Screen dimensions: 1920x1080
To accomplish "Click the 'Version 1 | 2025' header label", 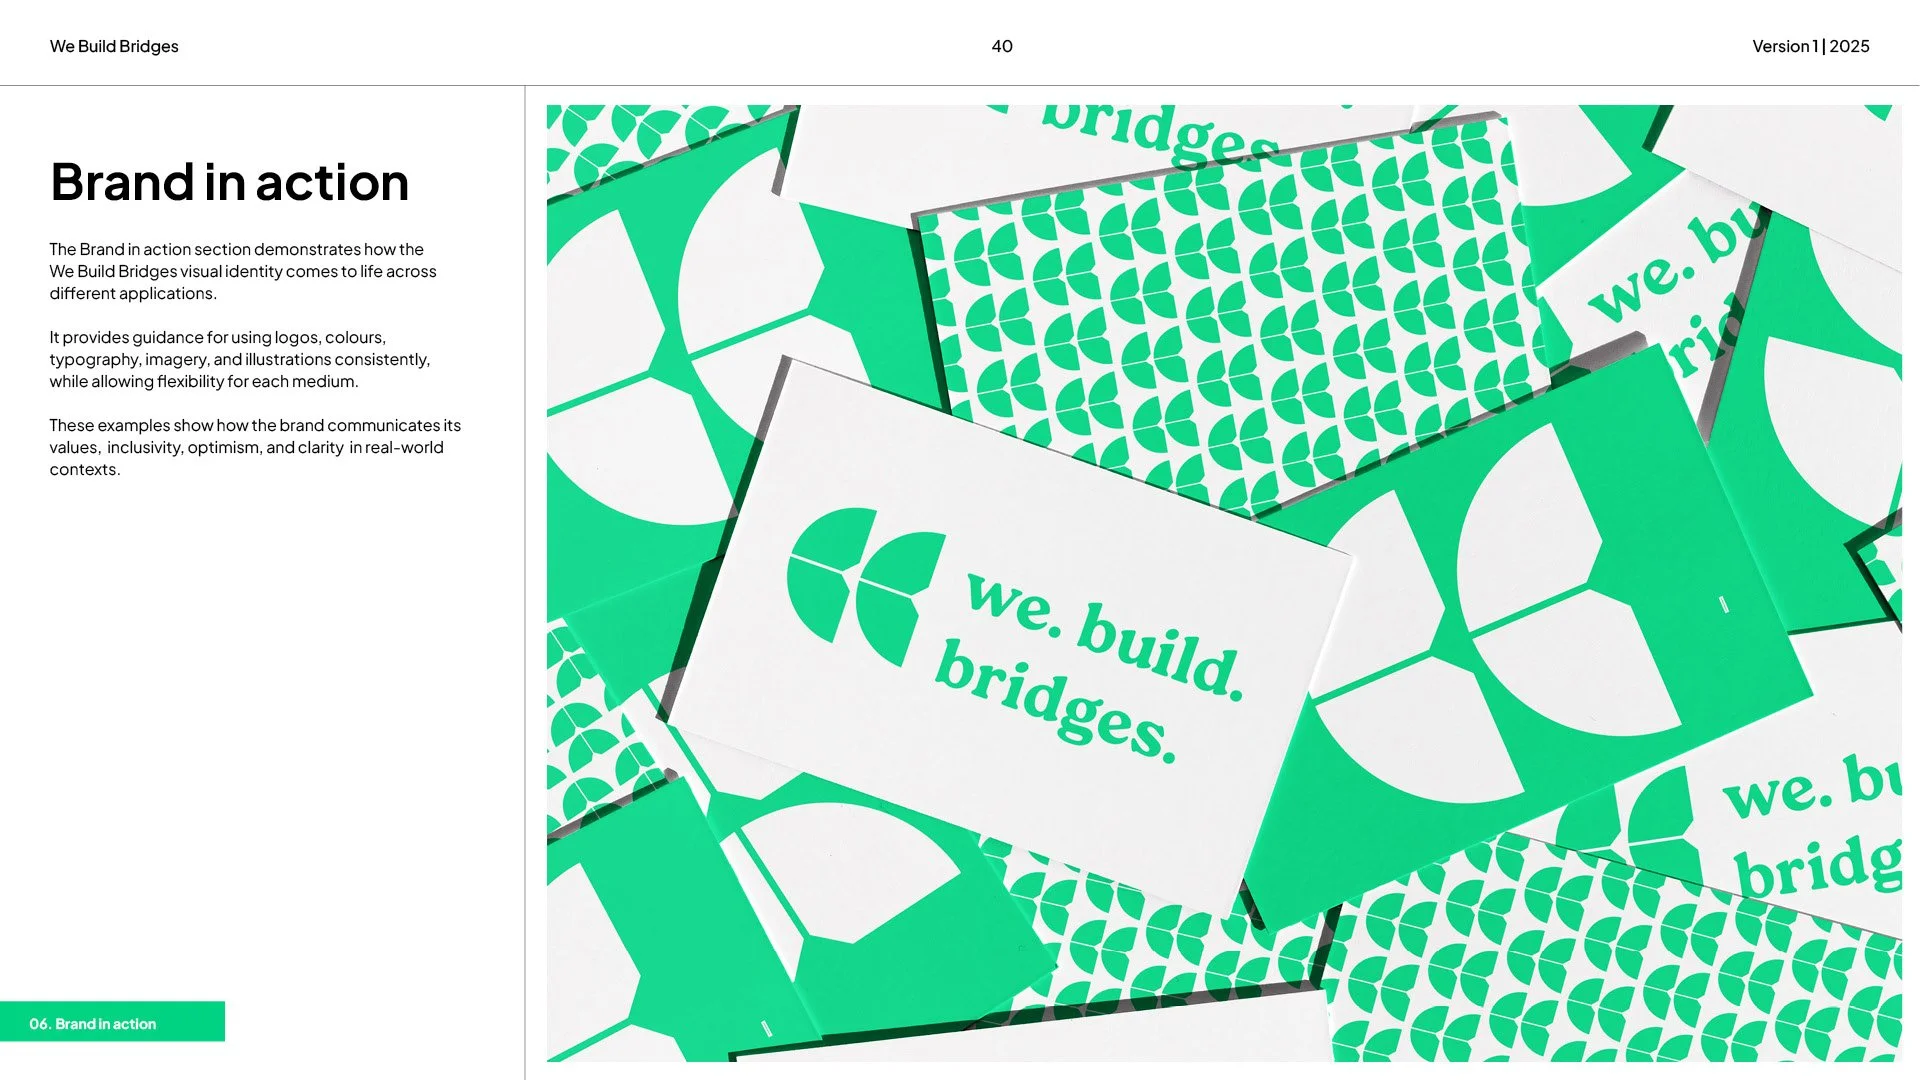I will click(x=1810, y=46).
